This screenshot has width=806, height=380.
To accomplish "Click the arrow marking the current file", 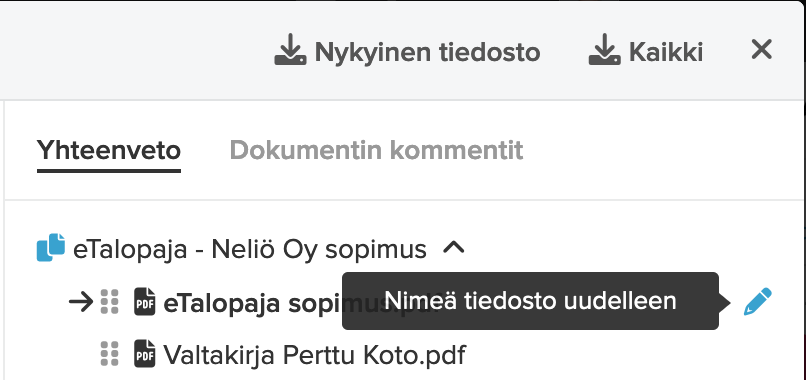I will [81, 302].
